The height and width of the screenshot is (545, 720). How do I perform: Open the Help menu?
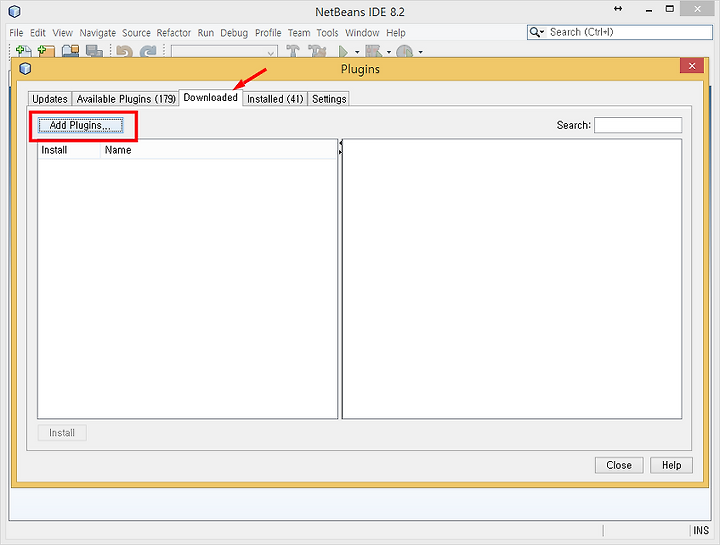click(x=396, y=33)
